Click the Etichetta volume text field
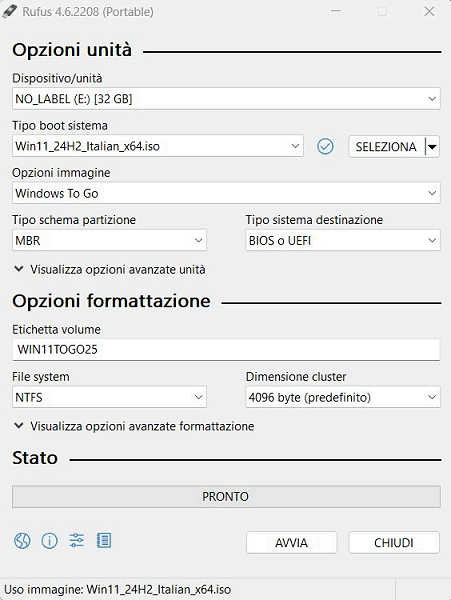This screenshot has width=451, height=600. pos(226,349)
